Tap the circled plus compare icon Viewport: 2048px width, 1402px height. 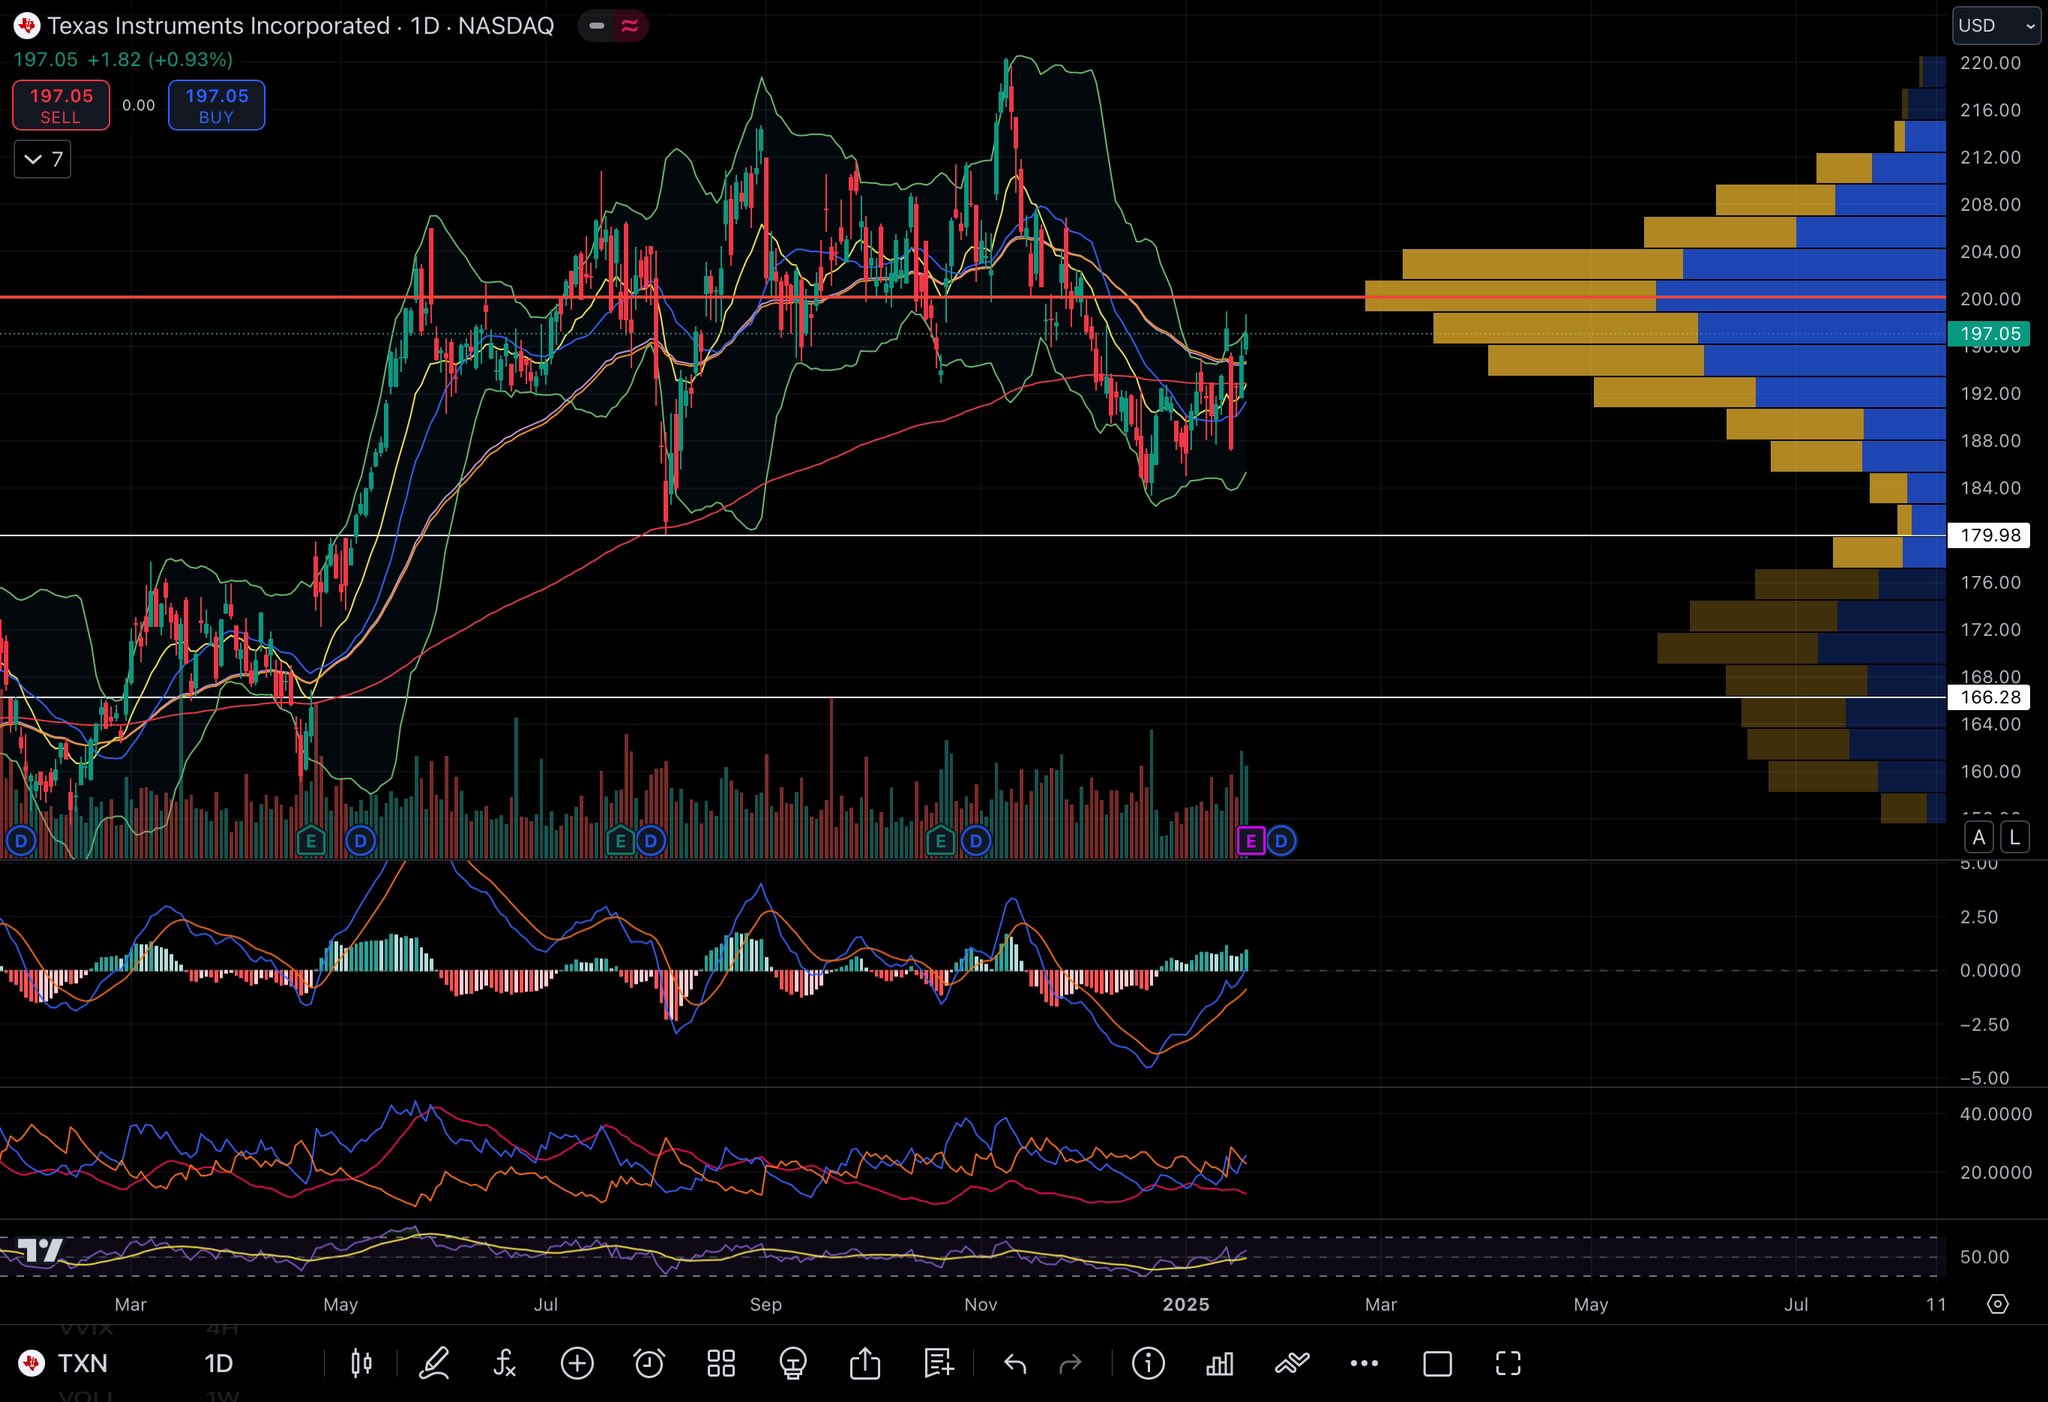(x=577, y=1363)
